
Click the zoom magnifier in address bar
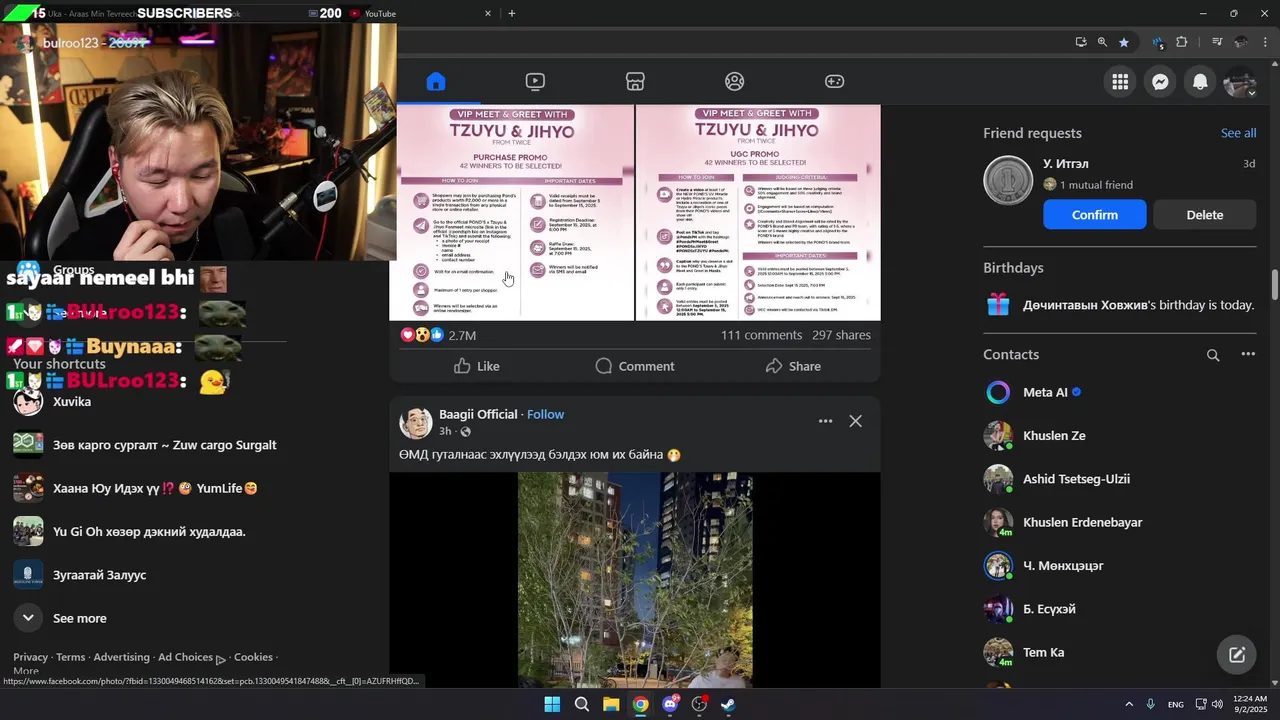point(1102,42)
